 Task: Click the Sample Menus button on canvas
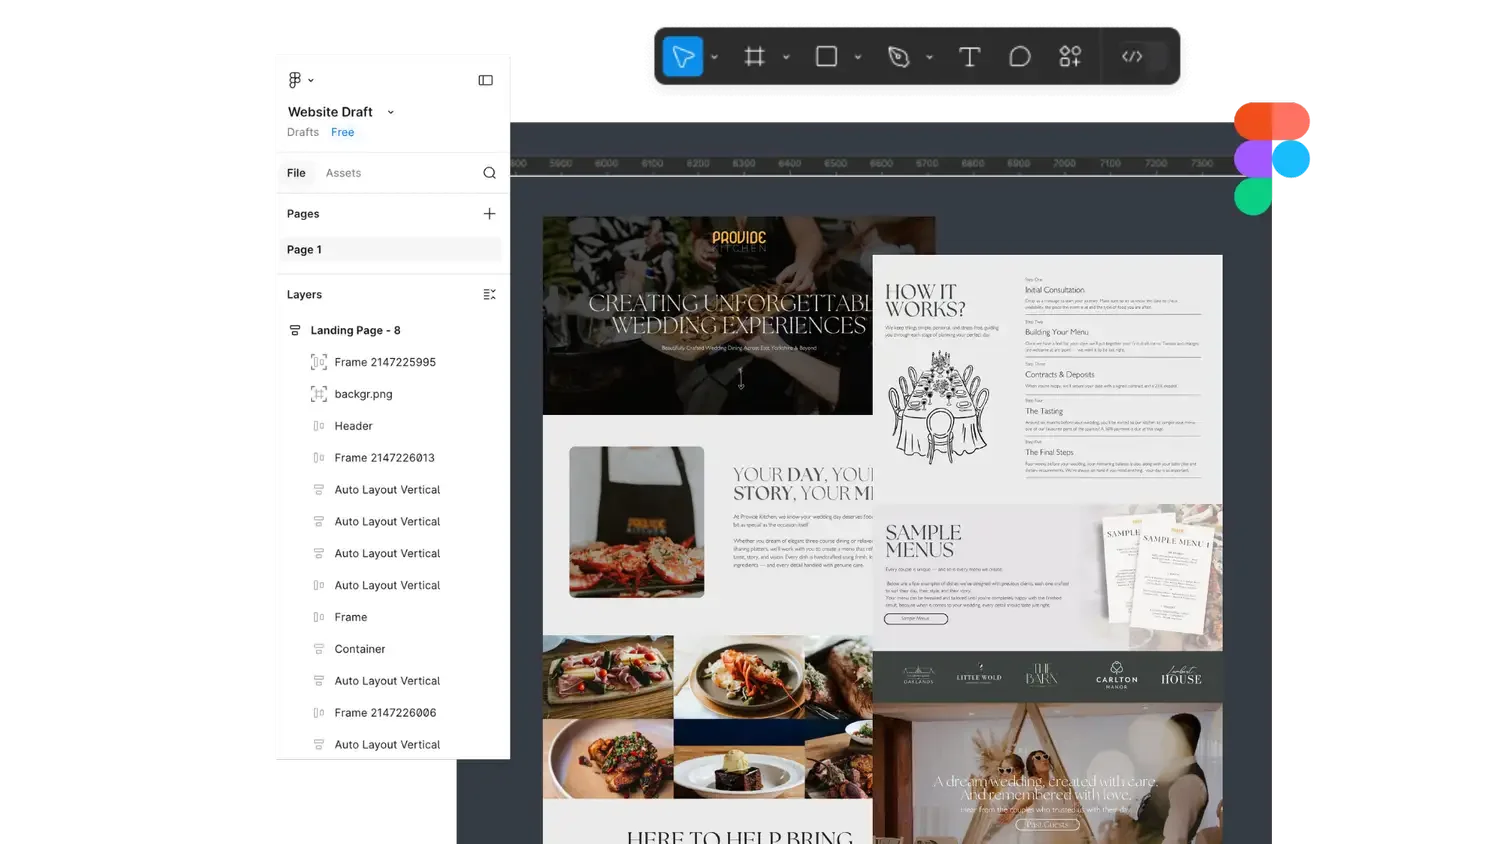coord(916,619)
